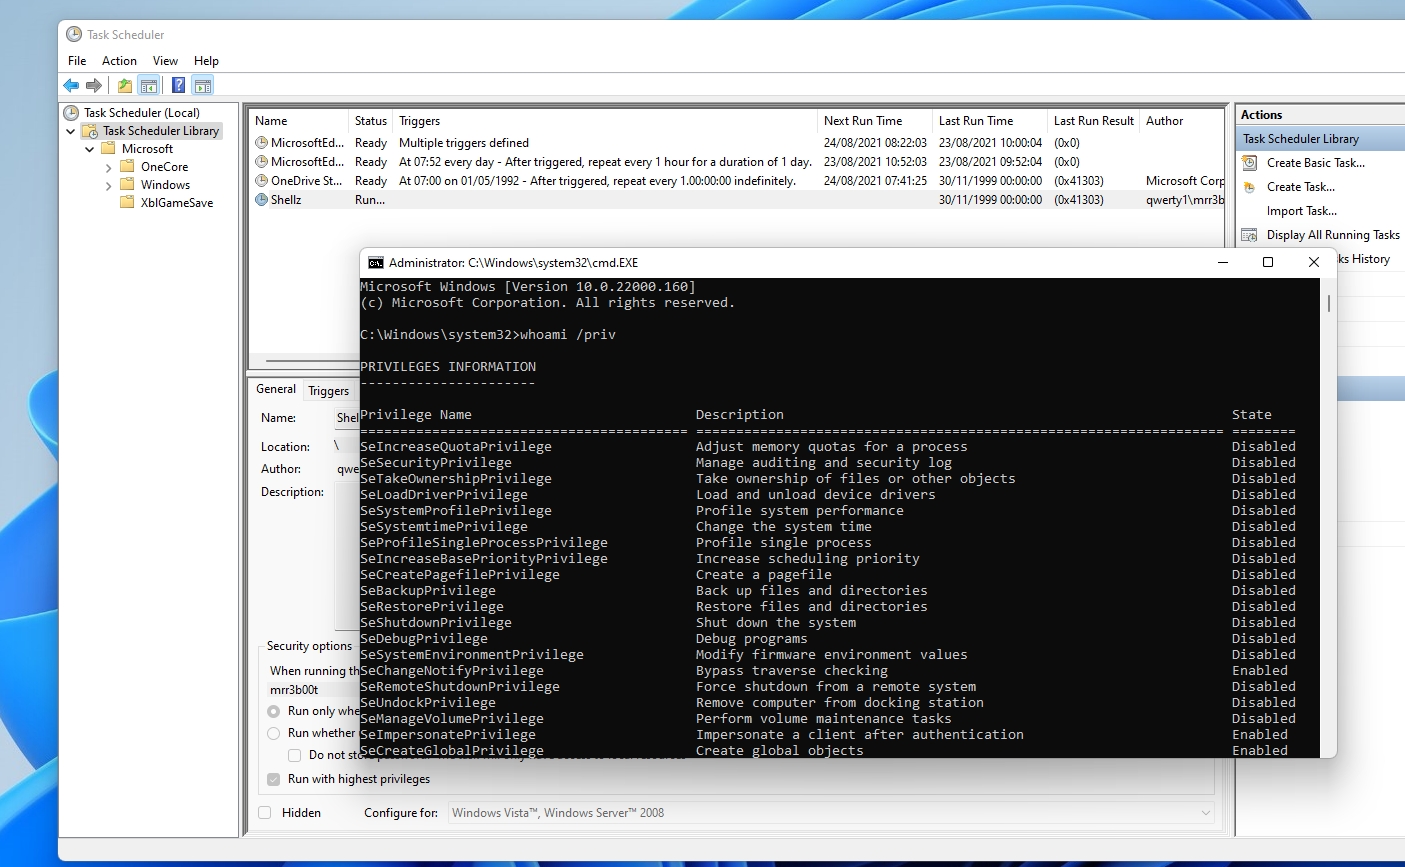Click the Display All Running Tasks icon
Viewport: 1405px width, 867px height.
[x=1249, y=235]
